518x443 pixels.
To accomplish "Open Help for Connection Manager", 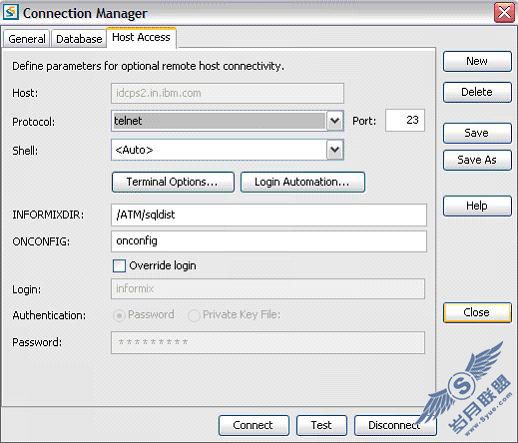I will click(x=477, y=206).
